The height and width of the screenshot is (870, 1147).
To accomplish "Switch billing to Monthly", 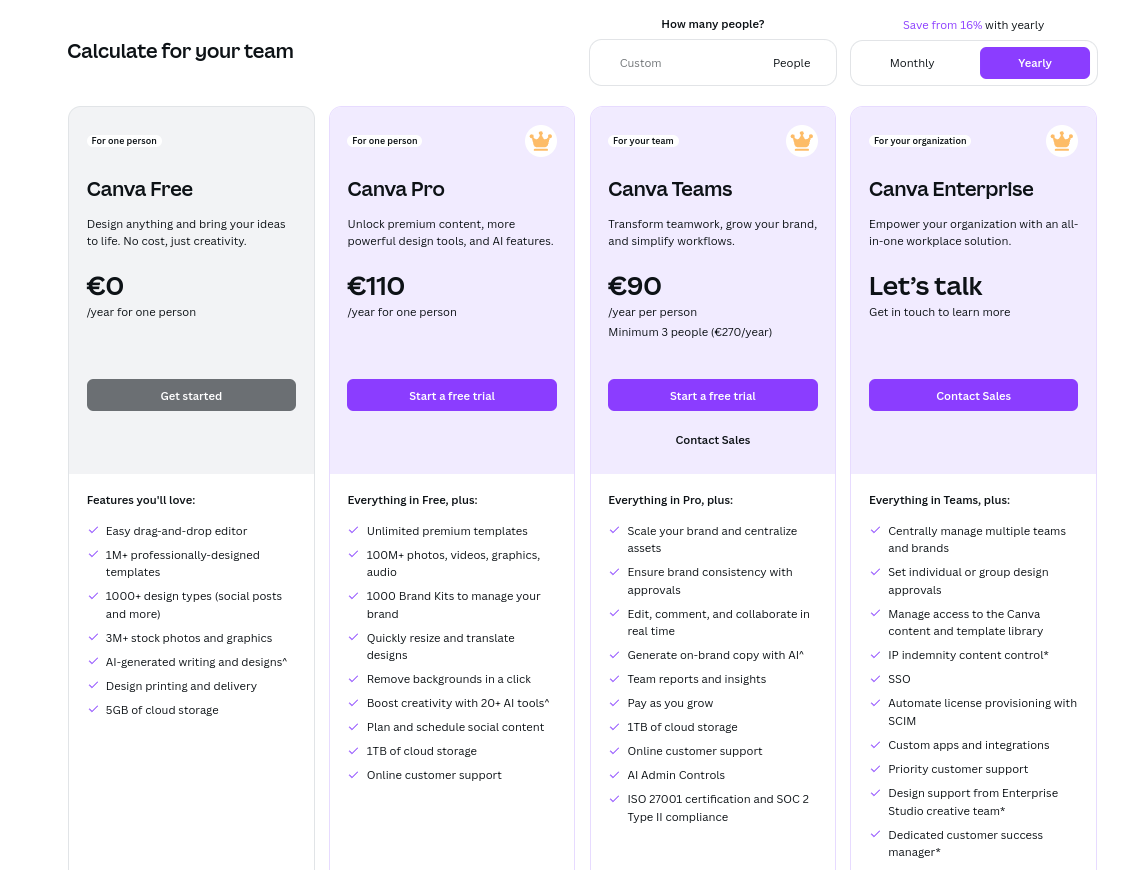I will click(x=912, y=63).
